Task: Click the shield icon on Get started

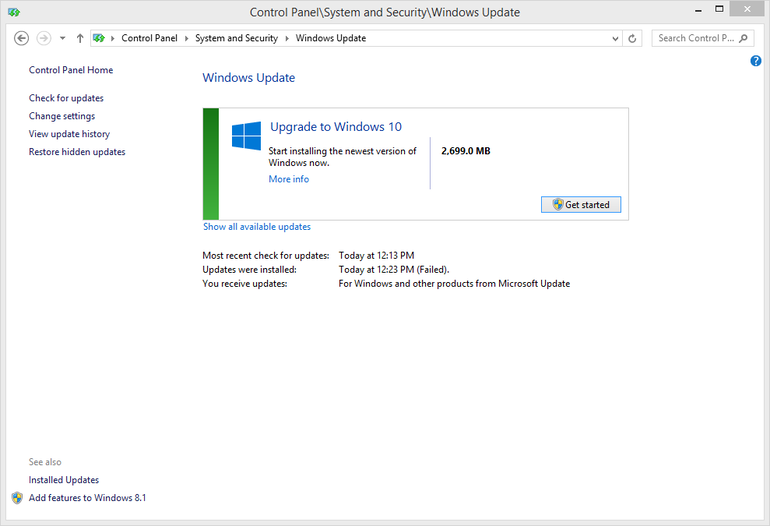Action: coord(558,205)
